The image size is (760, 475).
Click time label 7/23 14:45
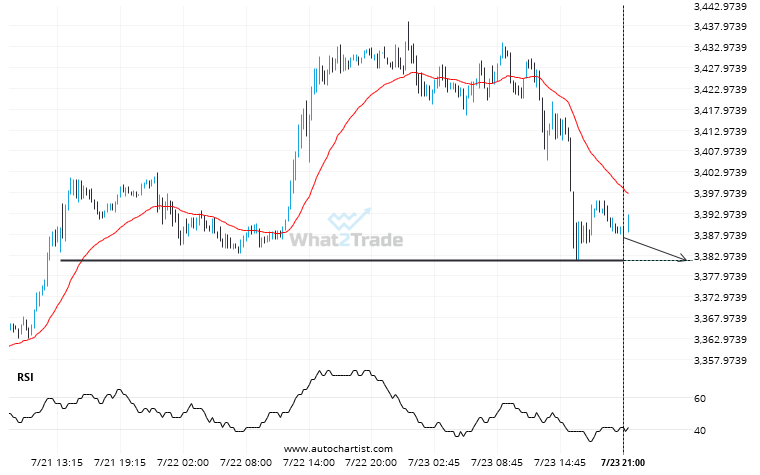click(x=560, y=462)
